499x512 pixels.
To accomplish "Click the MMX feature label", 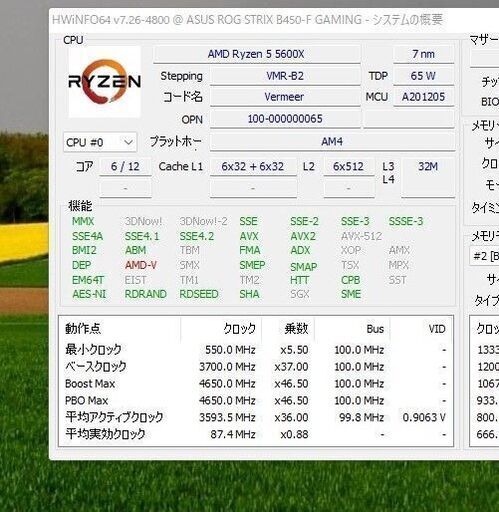I will (83, 221).
